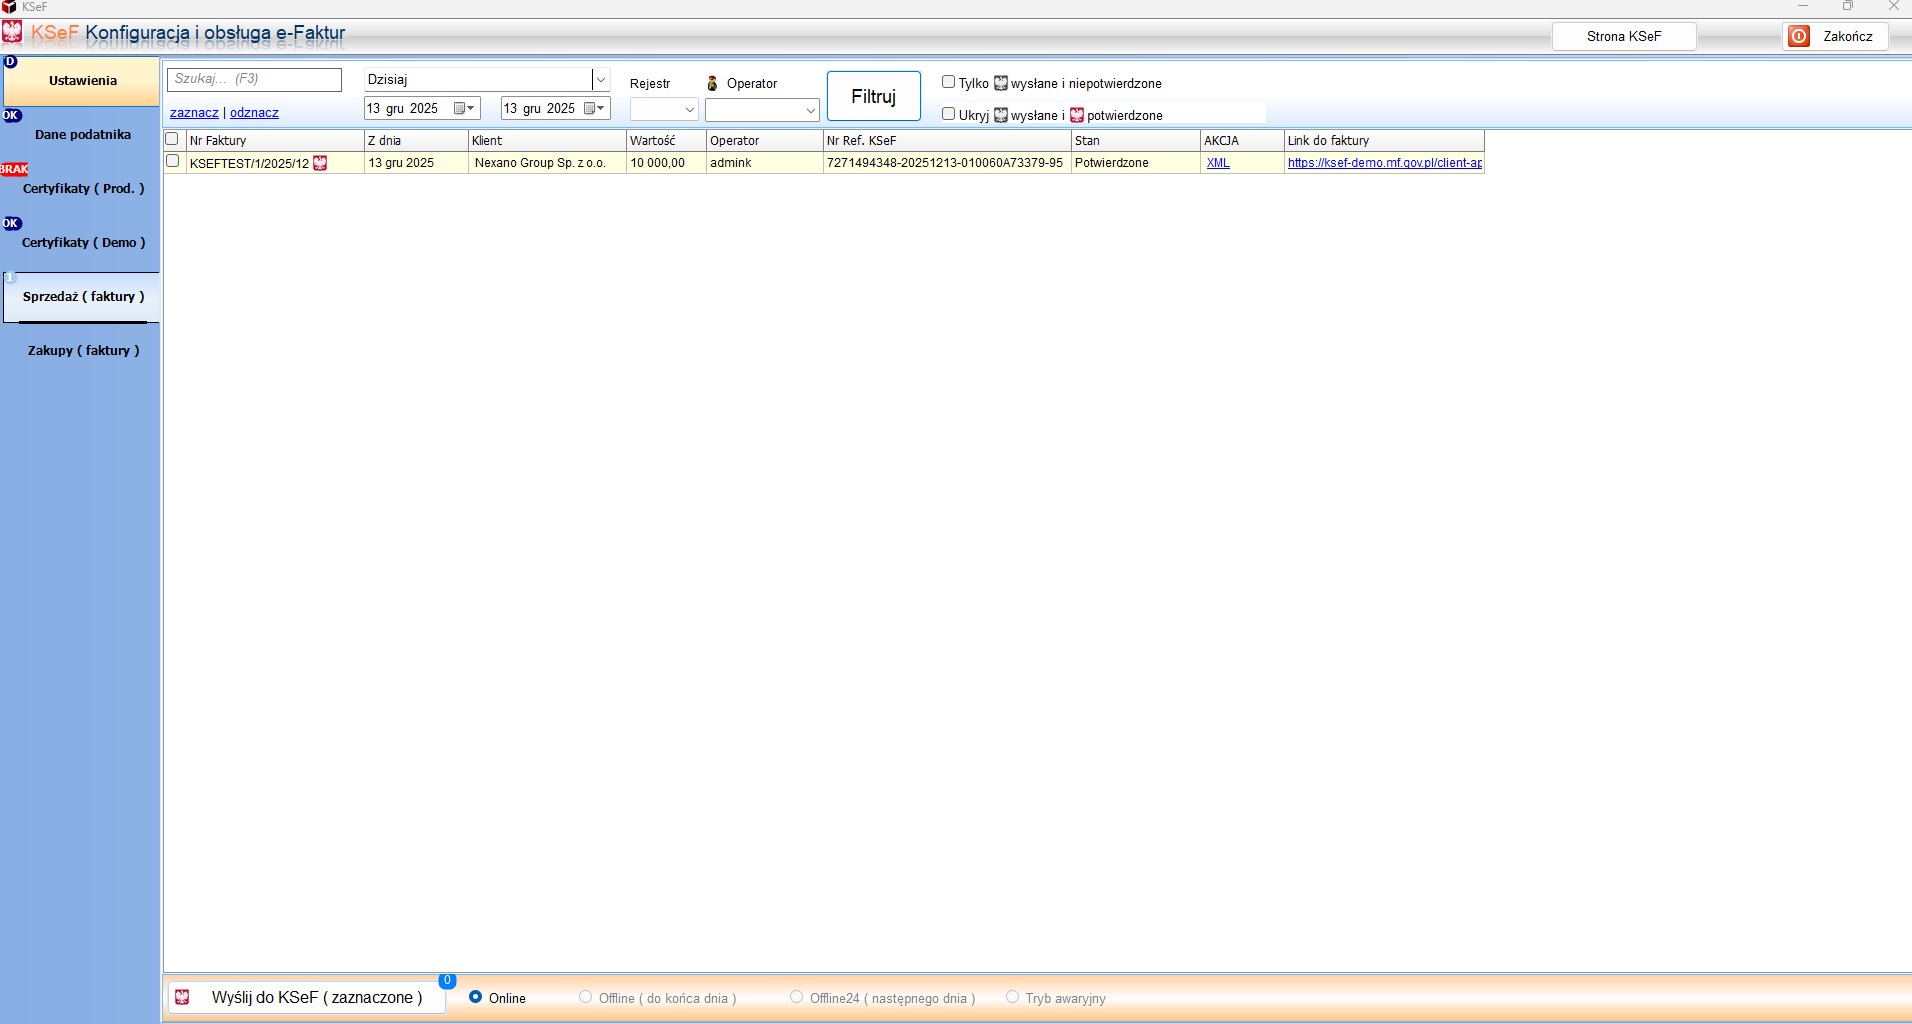The width and height of the screenshot is (1912, 1024).
Task: Check the invoice row checkbox for KSEFTEST/1/2025/12
Action: 173,162
